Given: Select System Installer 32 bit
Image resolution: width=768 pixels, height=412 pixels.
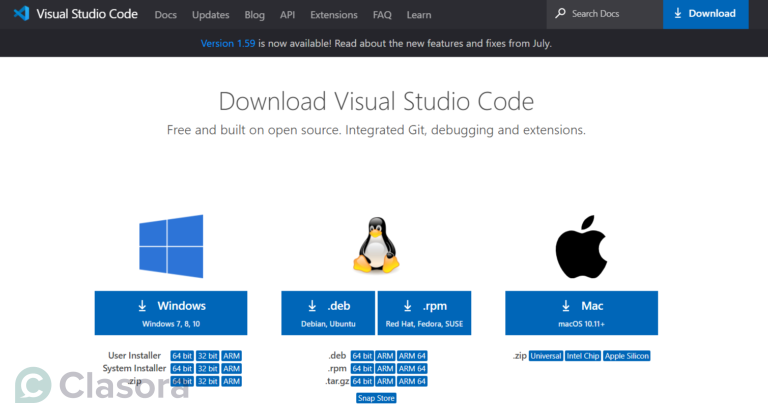Looking at the screenshot, I should coord(207,368).
